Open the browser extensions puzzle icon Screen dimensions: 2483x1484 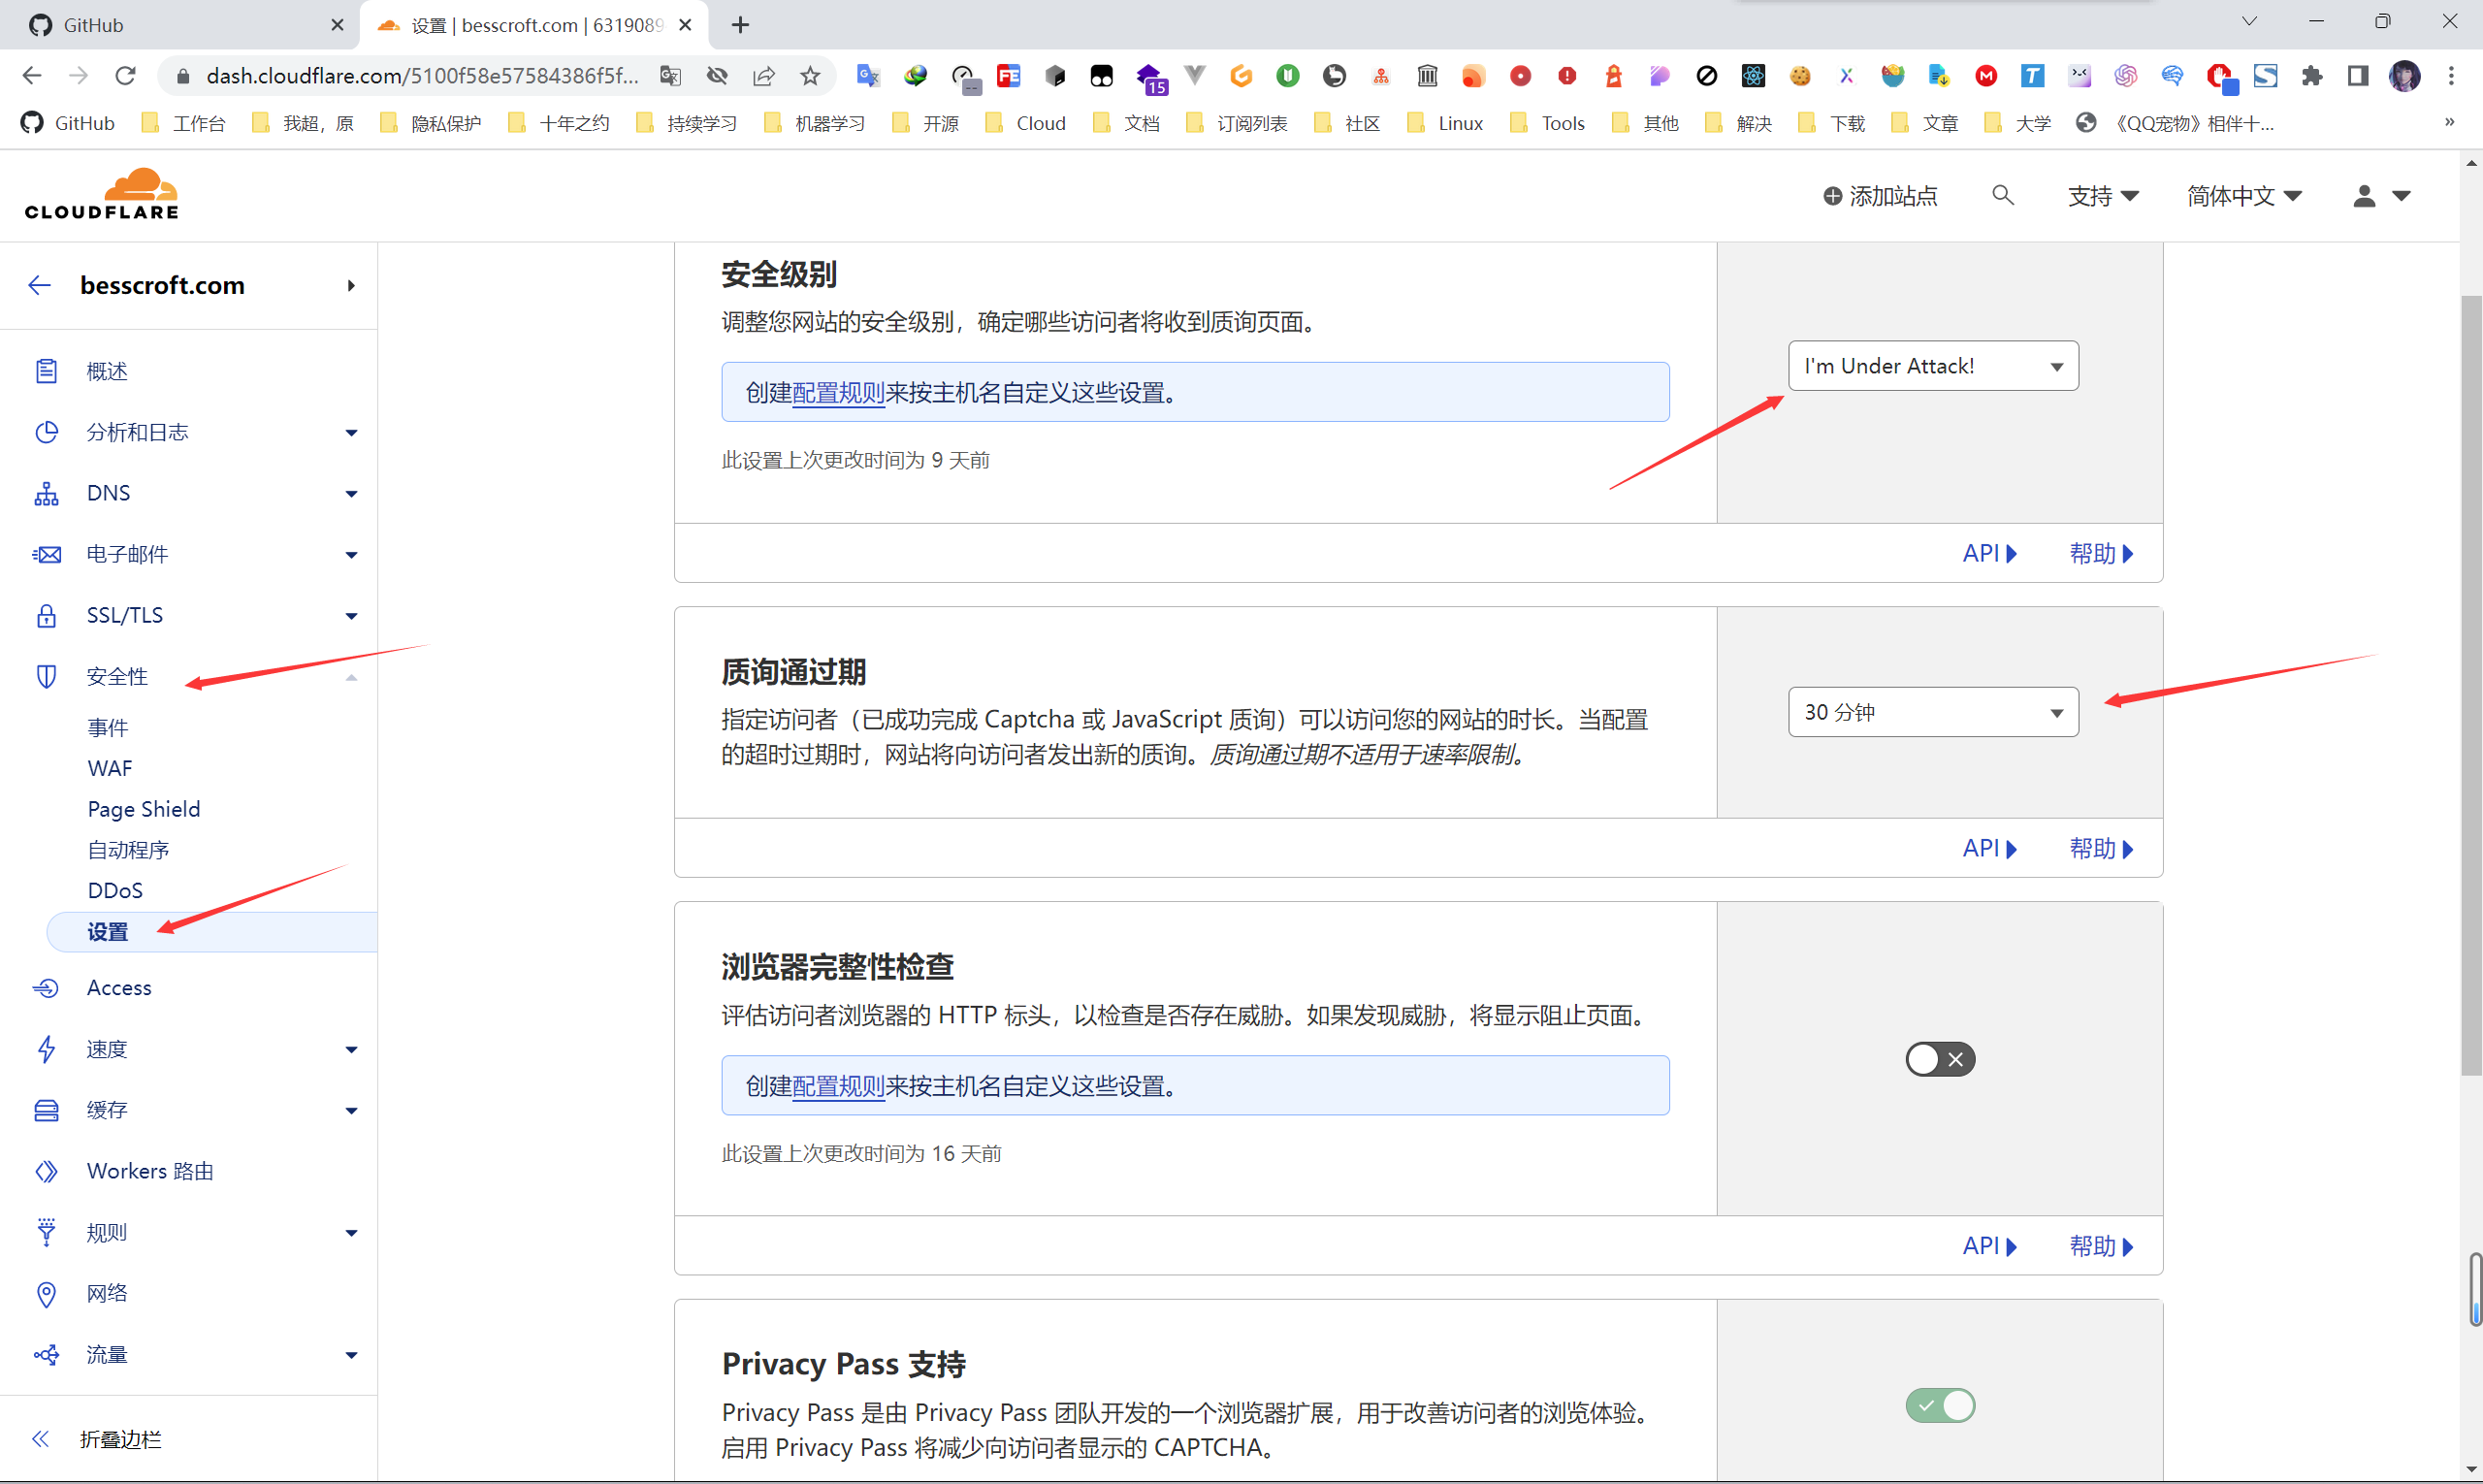tap(2311, 76)
